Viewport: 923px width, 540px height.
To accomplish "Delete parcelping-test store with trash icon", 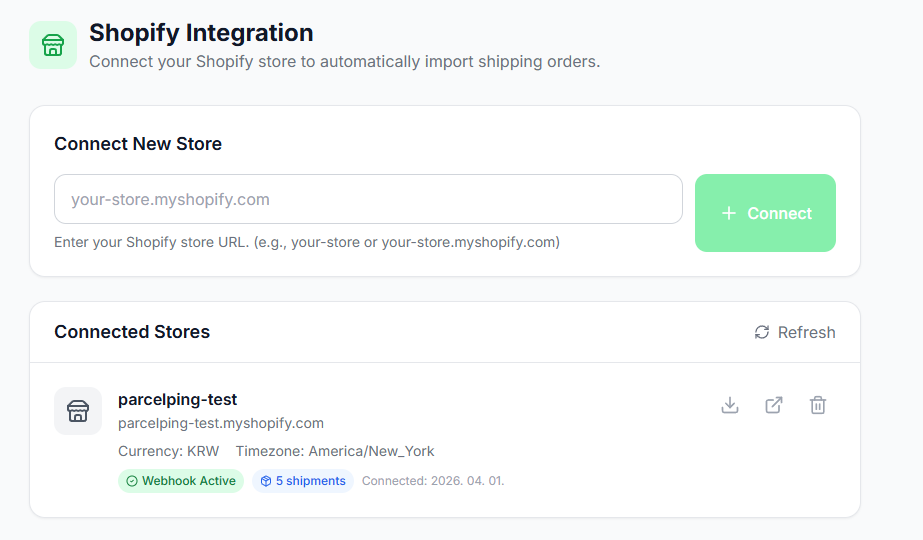I will [818, 405].
